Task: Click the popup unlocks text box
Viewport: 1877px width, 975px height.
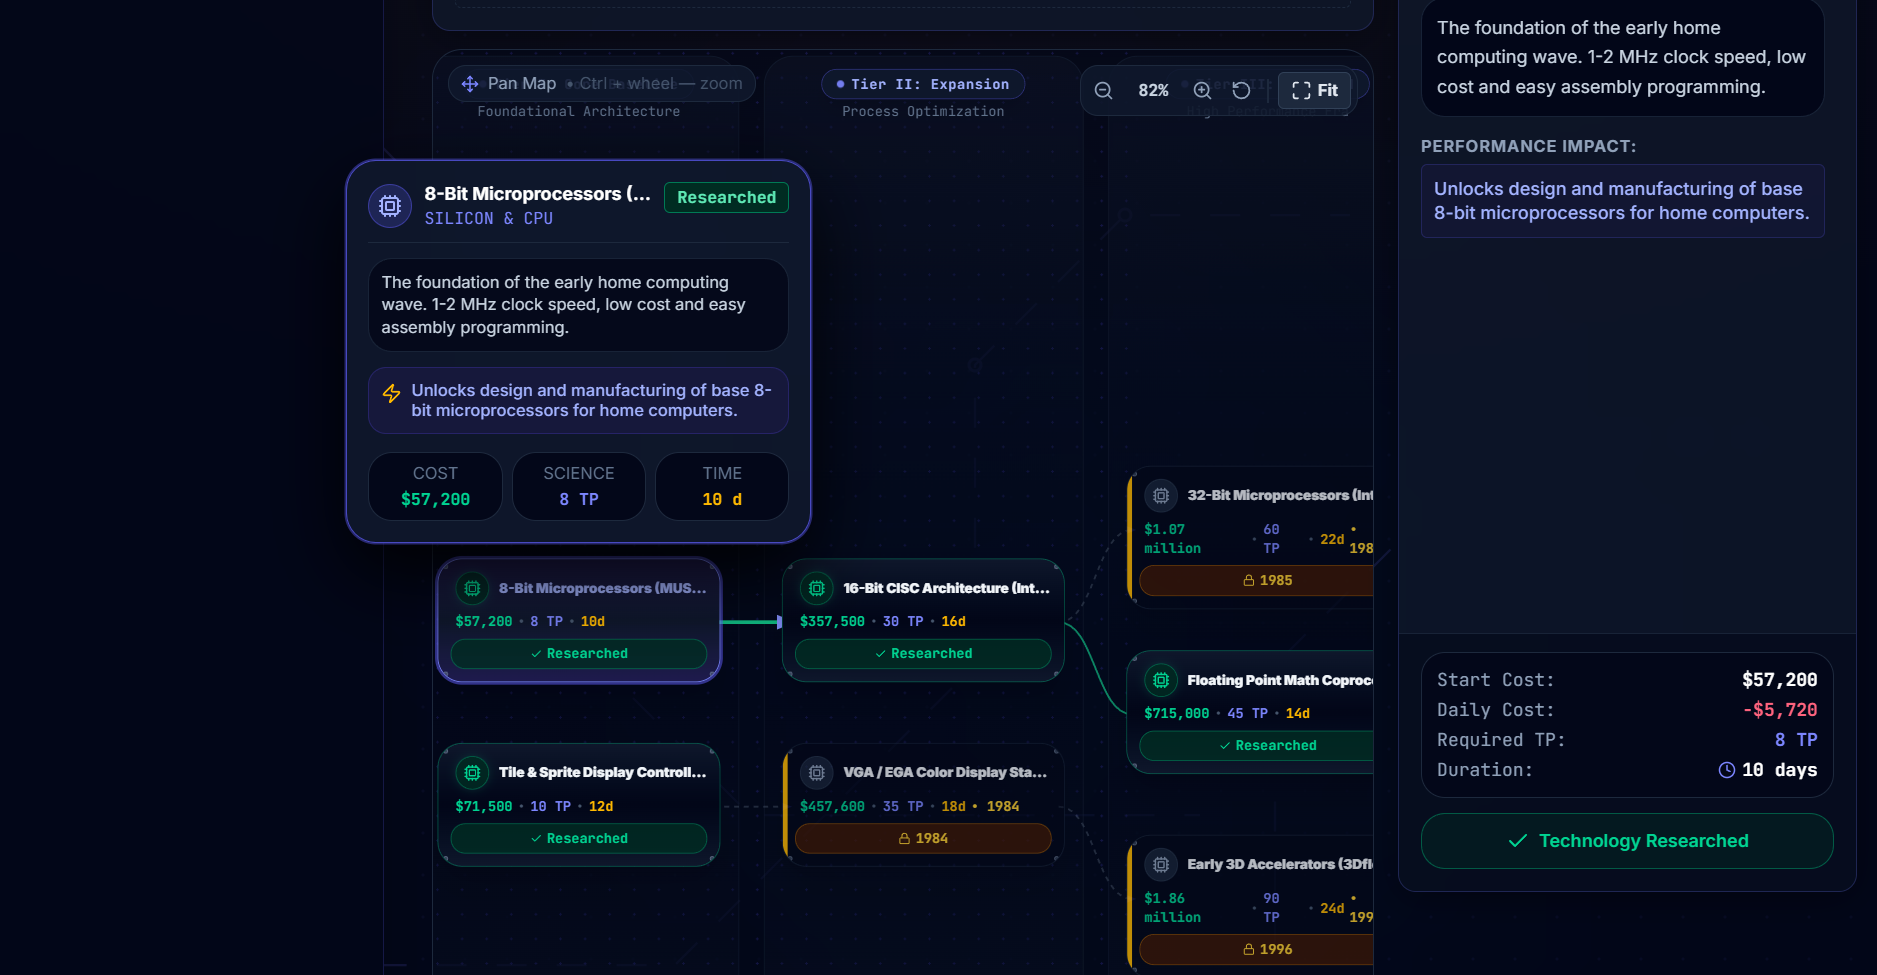Action: [x=578, y=401]
